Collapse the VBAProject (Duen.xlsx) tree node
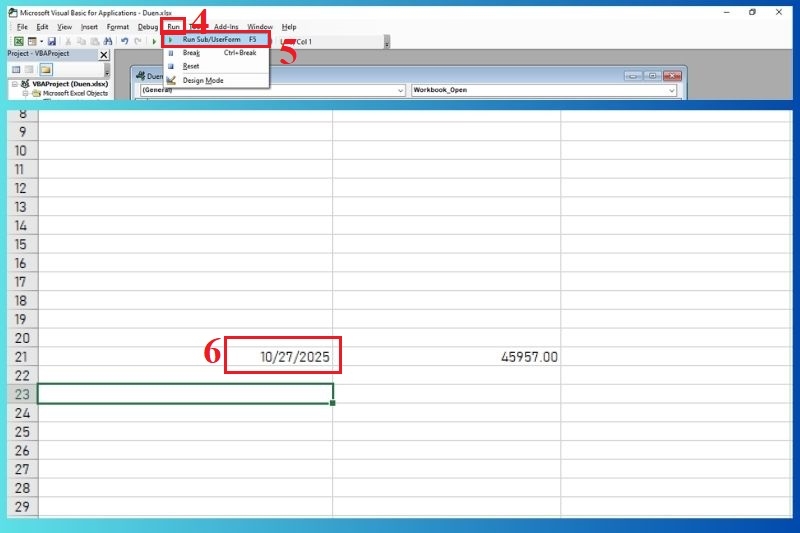Screen dimensions: 800x533 pos(15,84)
